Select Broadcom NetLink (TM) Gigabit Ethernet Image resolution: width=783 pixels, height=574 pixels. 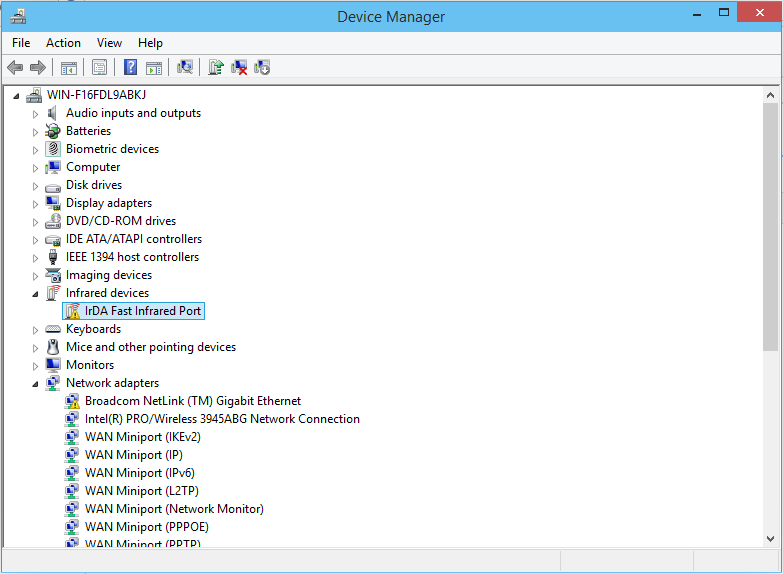pyautogui.click(x=193, y=401)
